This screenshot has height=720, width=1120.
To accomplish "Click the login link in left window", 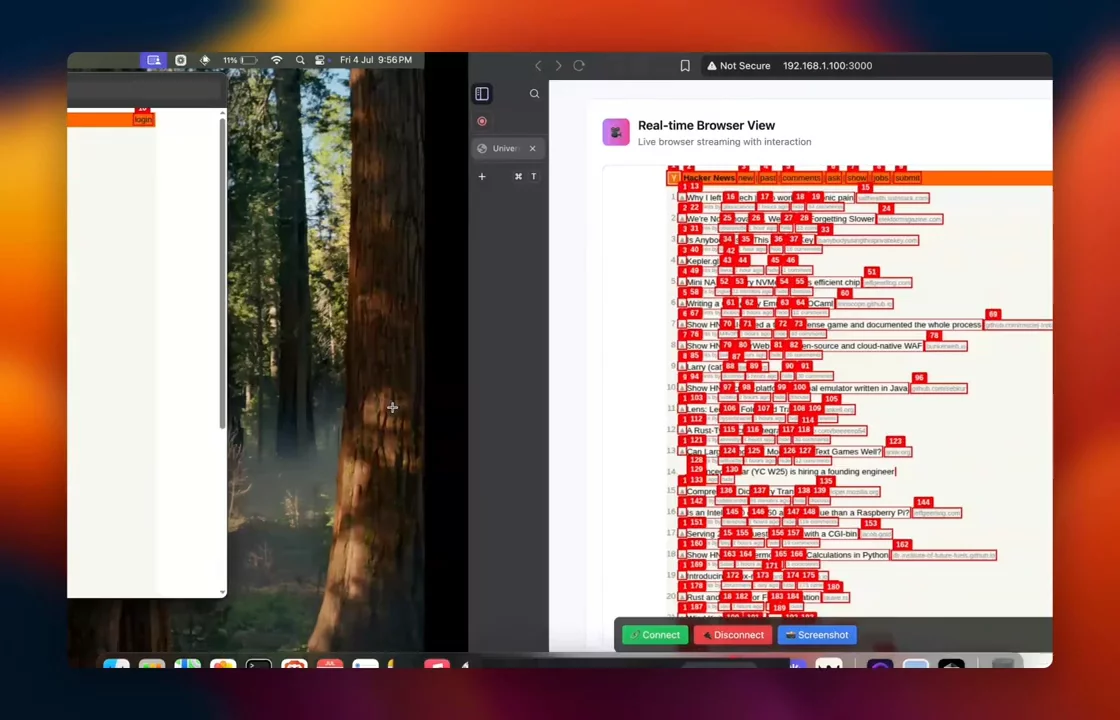I will coord(143,120).
